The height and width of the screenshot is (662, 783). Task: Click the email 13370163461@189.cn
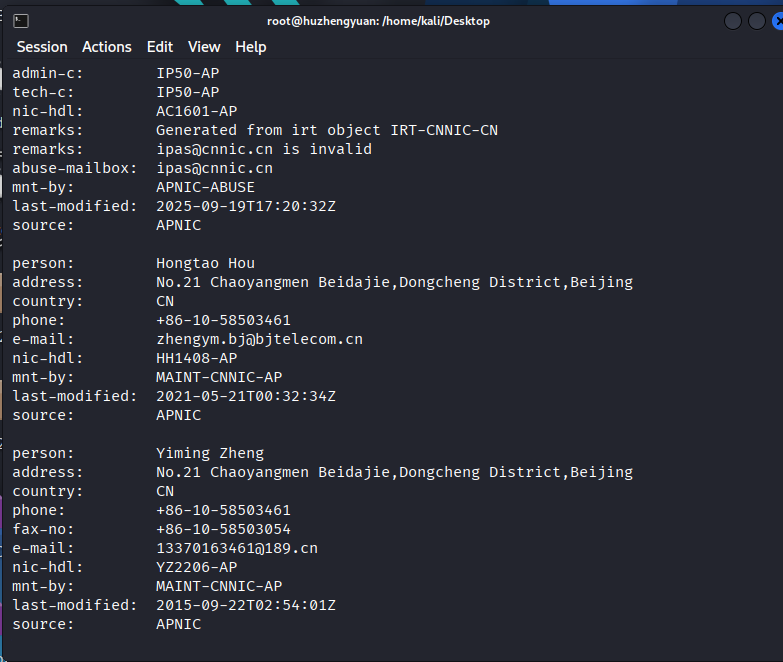[x=237, y=548]
